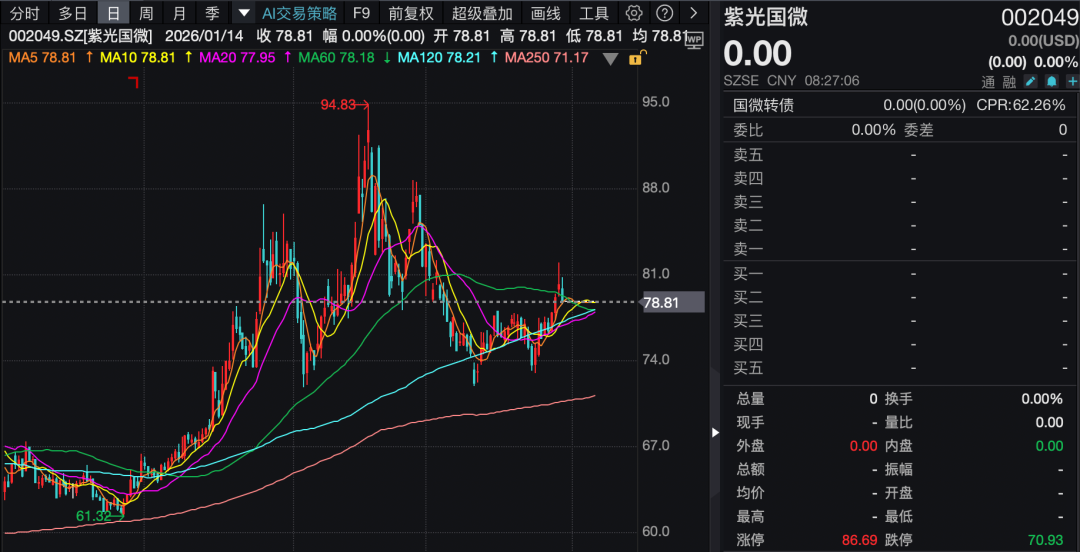Click the pencil edit note icon
The width and height of the screenshot is (1080, 552).
click(x=1031, y=81)
